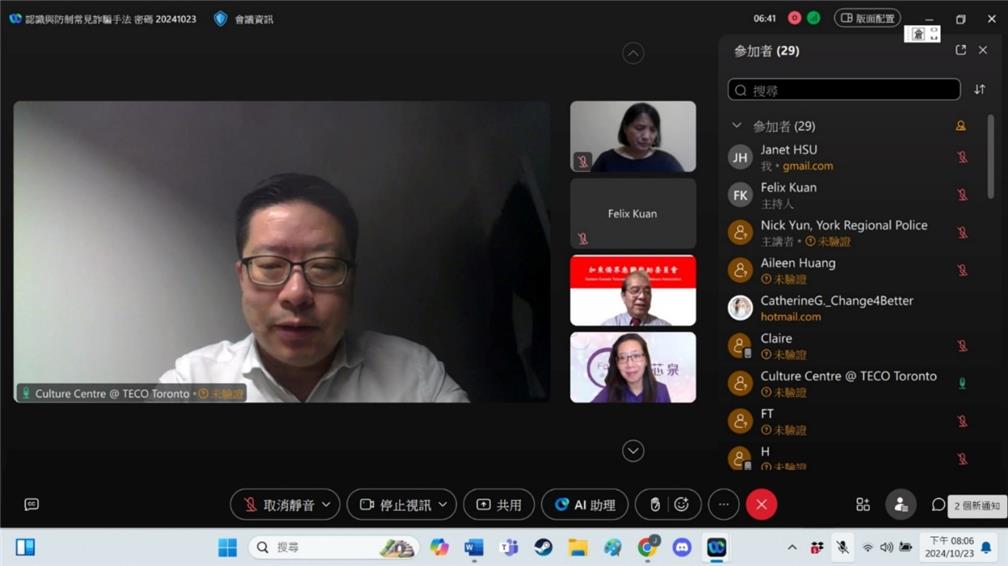Open the more options ellipsis menu

click(723, 505)
